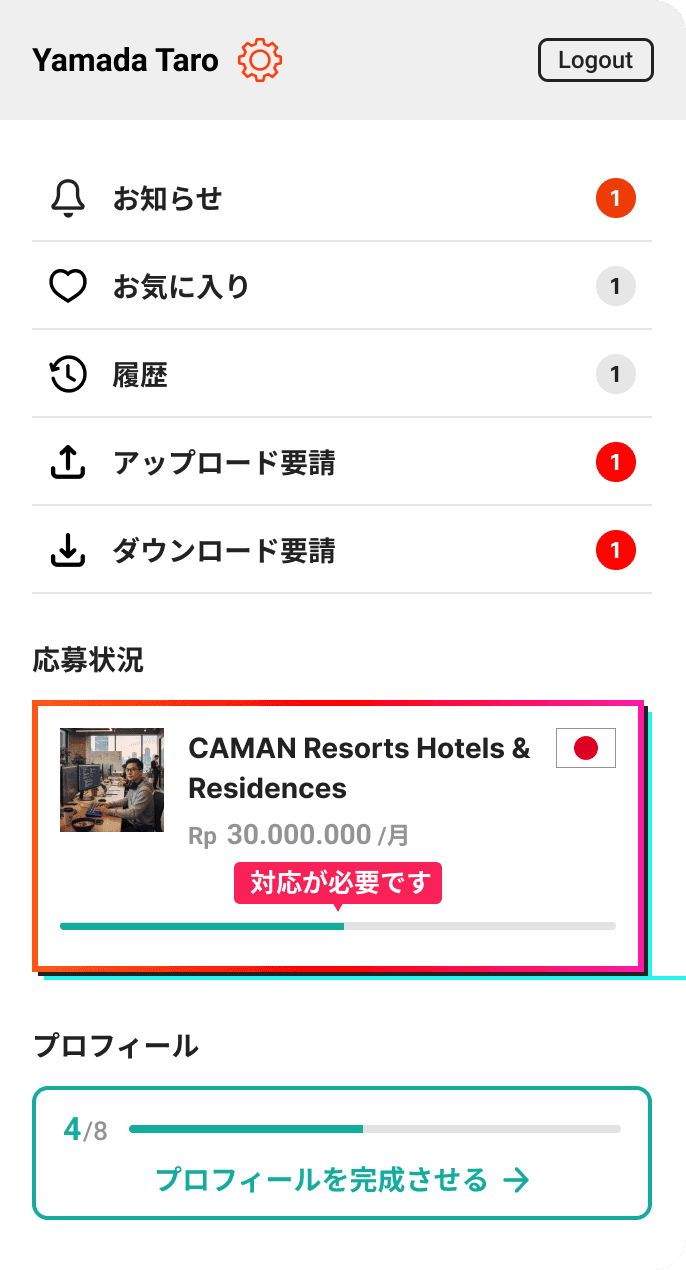Click the notification bell icon
This screenshot has width=686, height=1270.
(68, 199)
